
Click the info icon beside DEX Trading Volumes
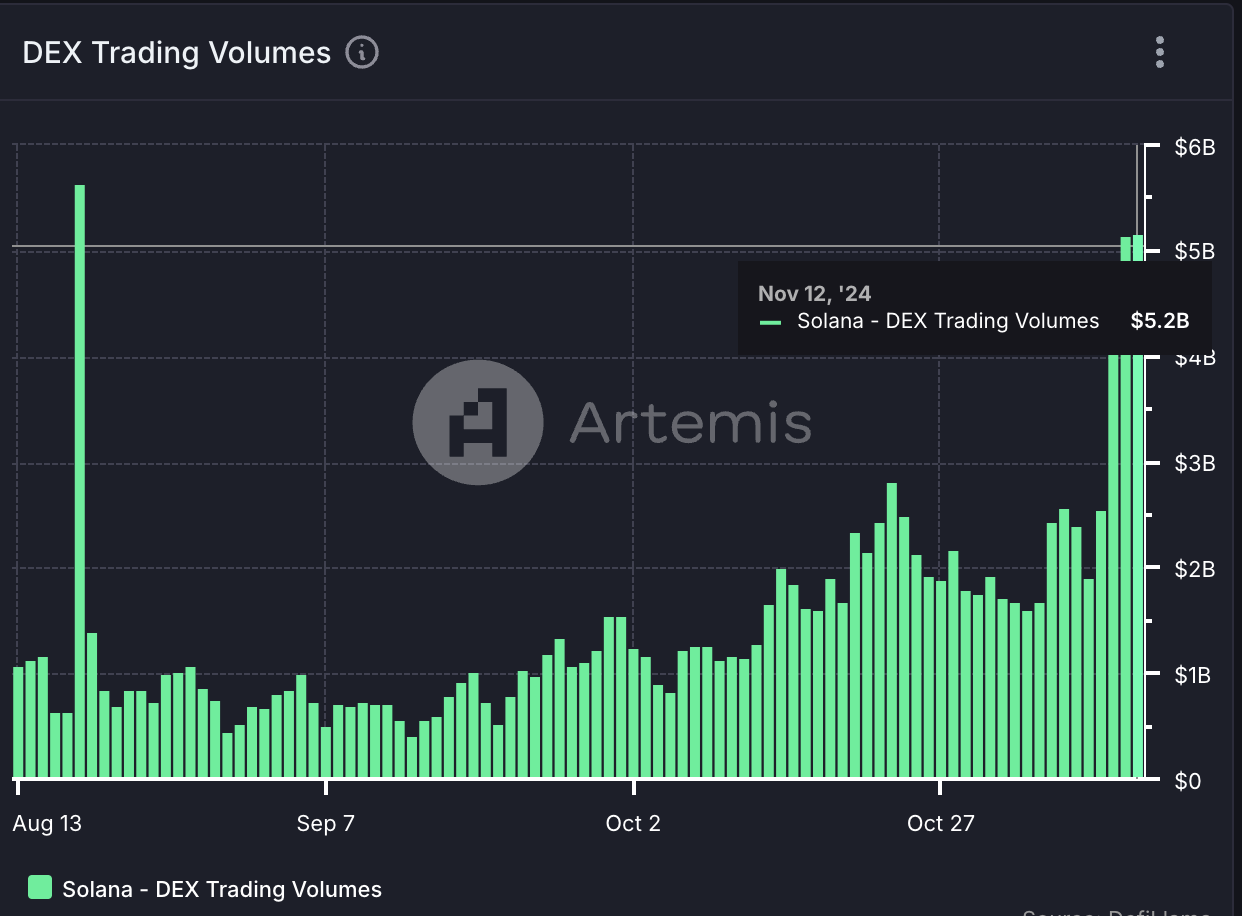click(x=361, y=52)
